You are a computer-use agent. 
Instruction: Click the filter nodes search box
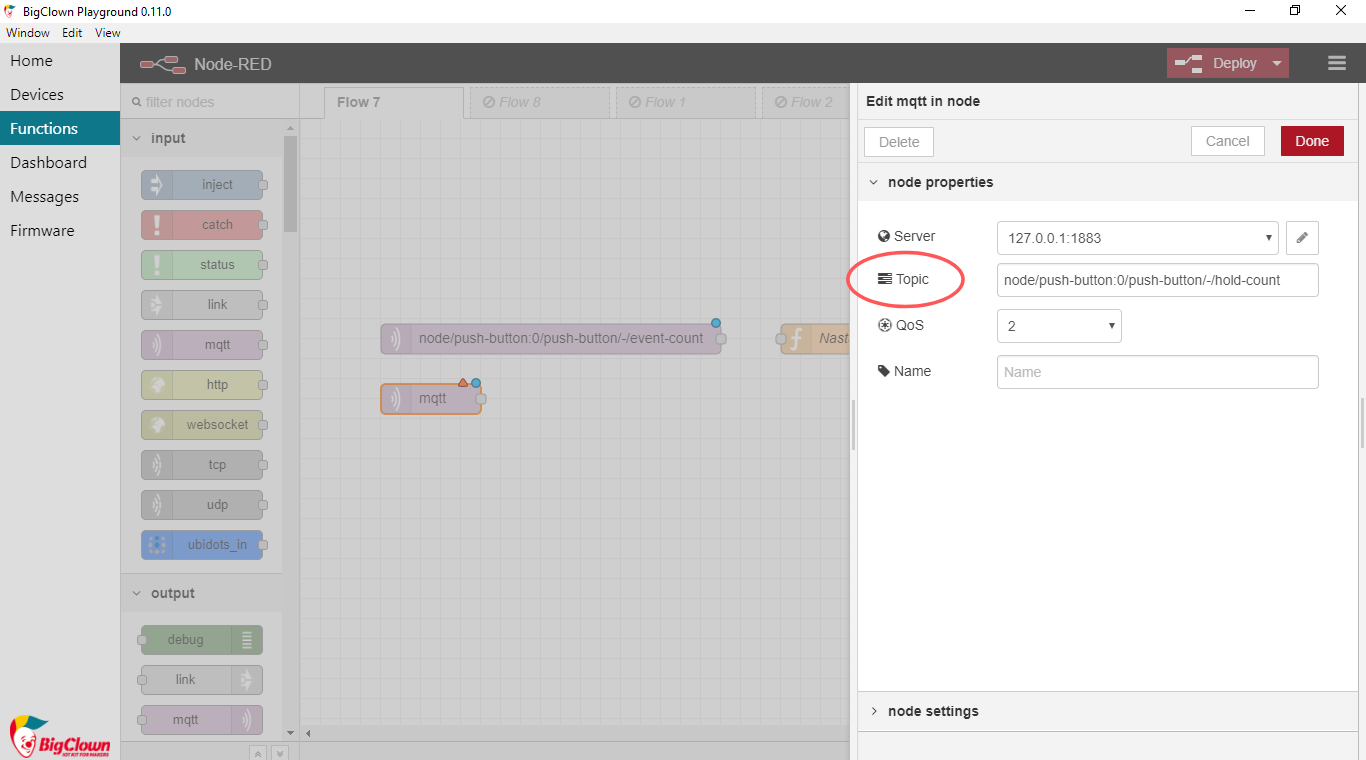pyautogui.click(x=210, y=102)
